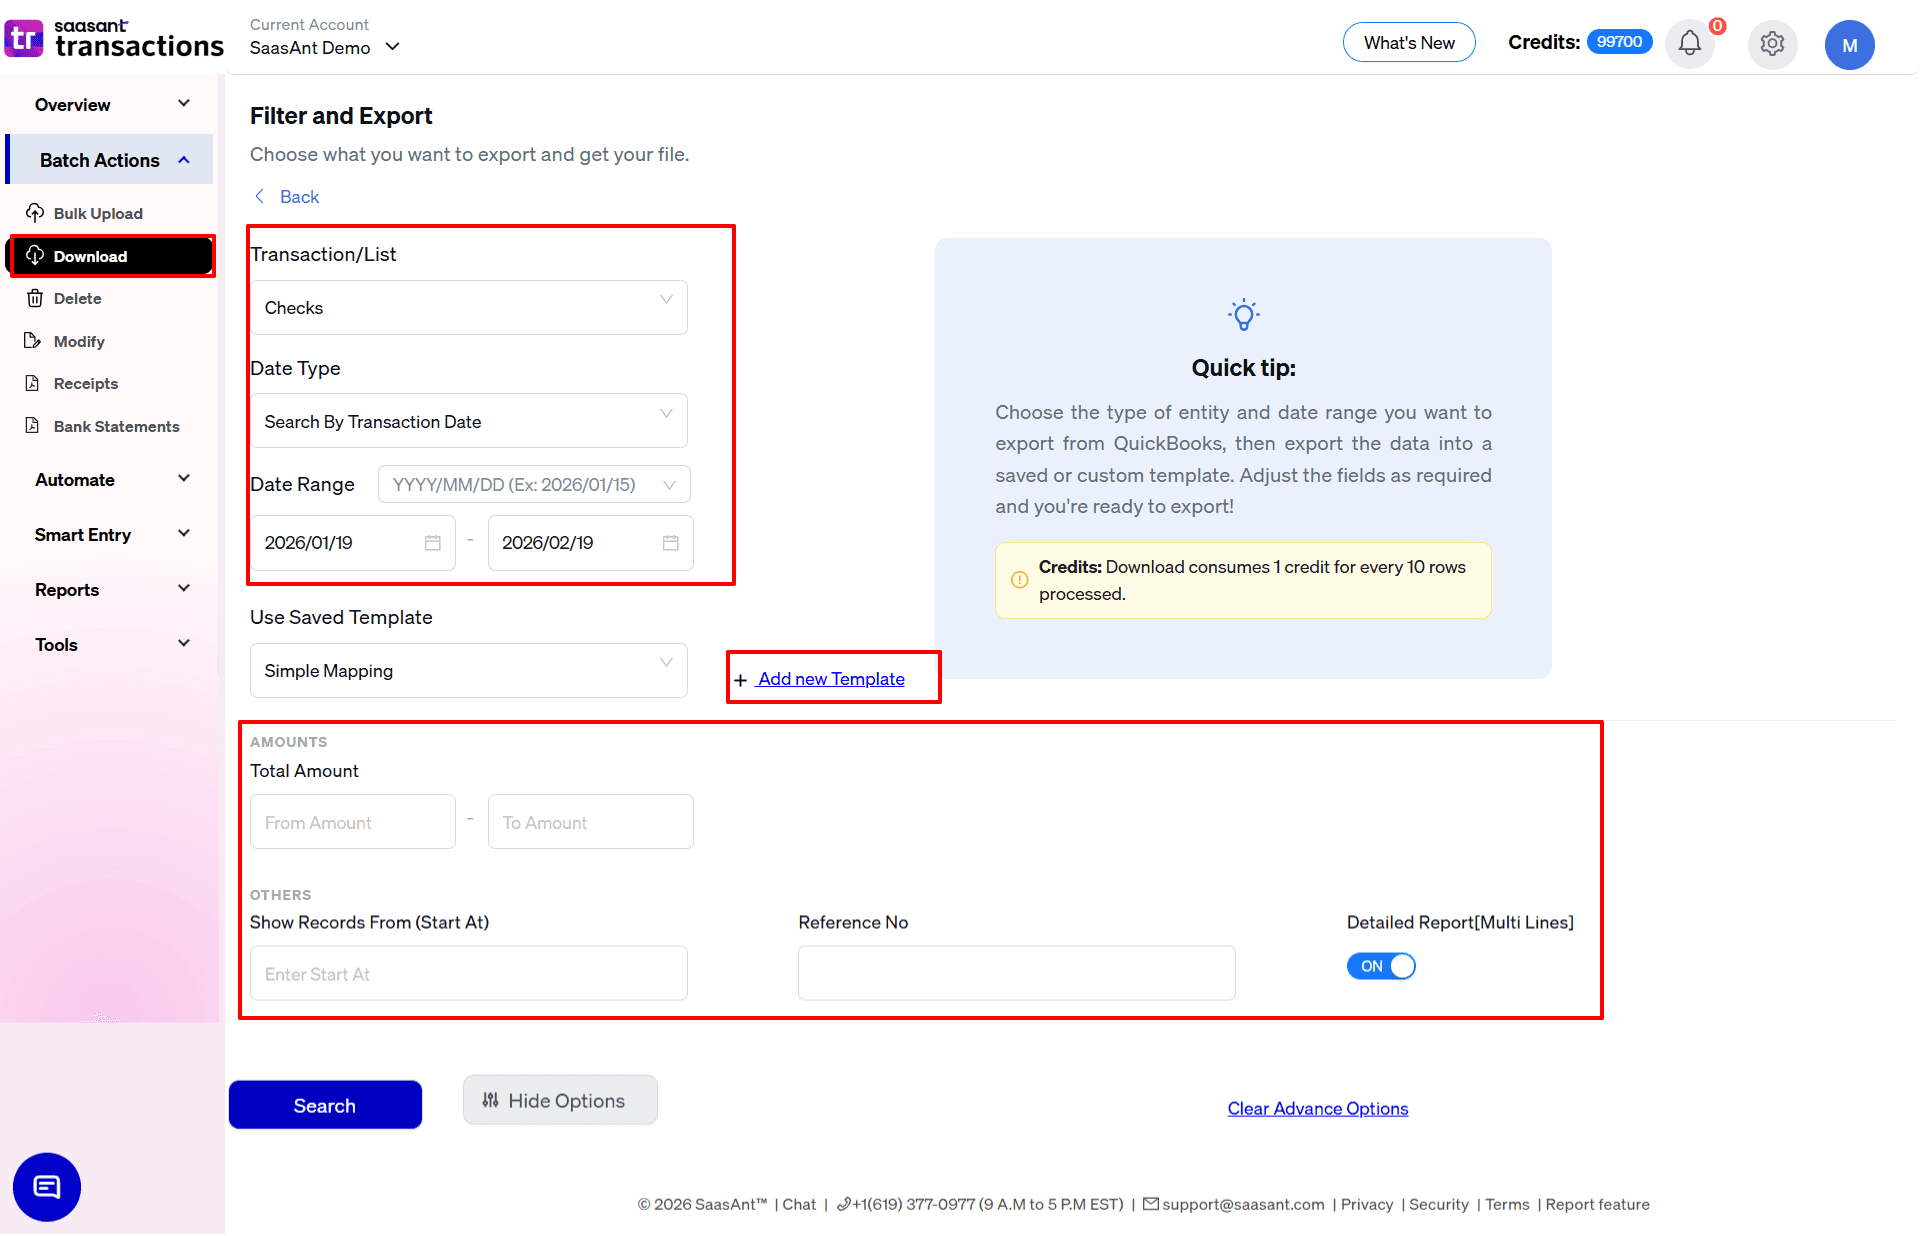Screen dimensions: 1920x1236
Task: Open settings gear icon
Action: tap(1772, 44)
